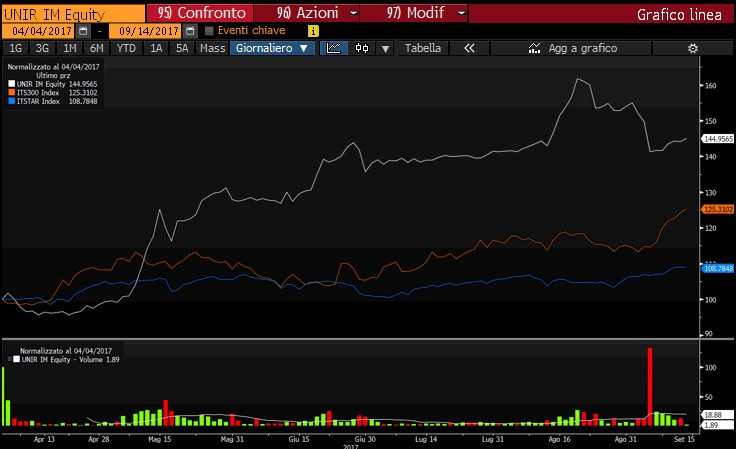
Task: Select the line chart type icon
Action: coord(334,48)
